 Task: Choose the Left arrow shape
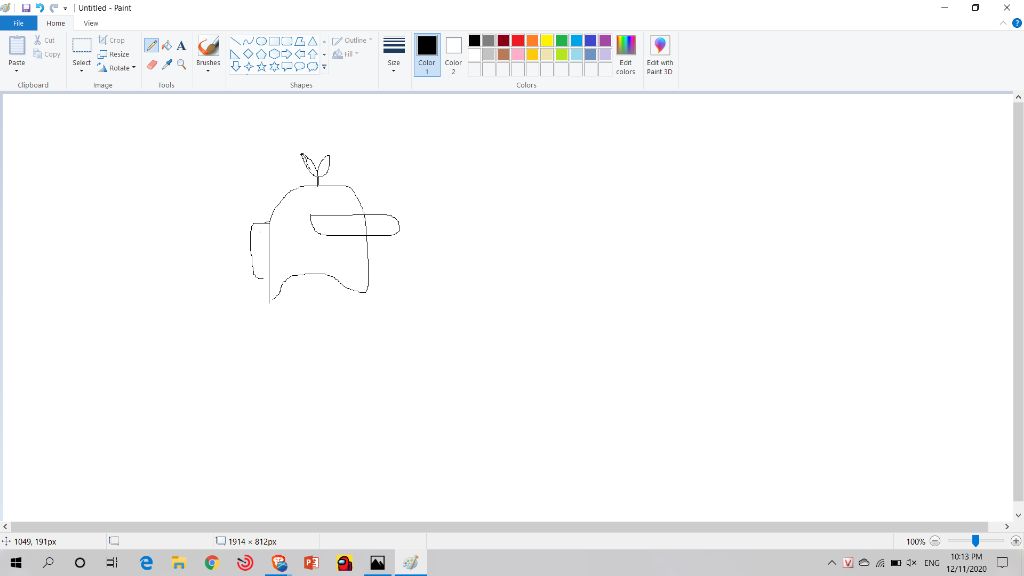(300, 54)
